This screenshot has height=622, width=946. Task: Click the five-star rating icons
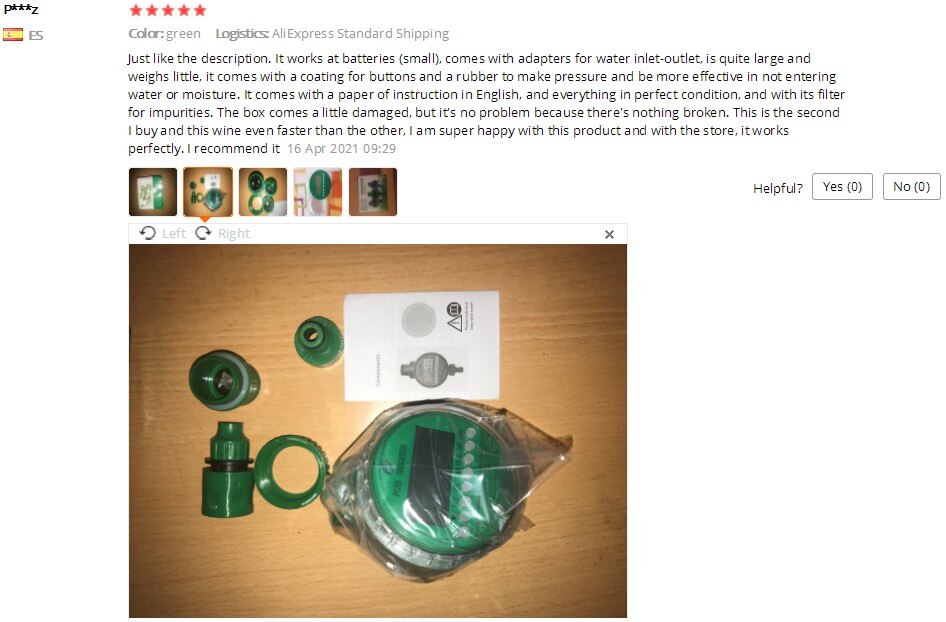pyautogui.click(x=168, y=10)
